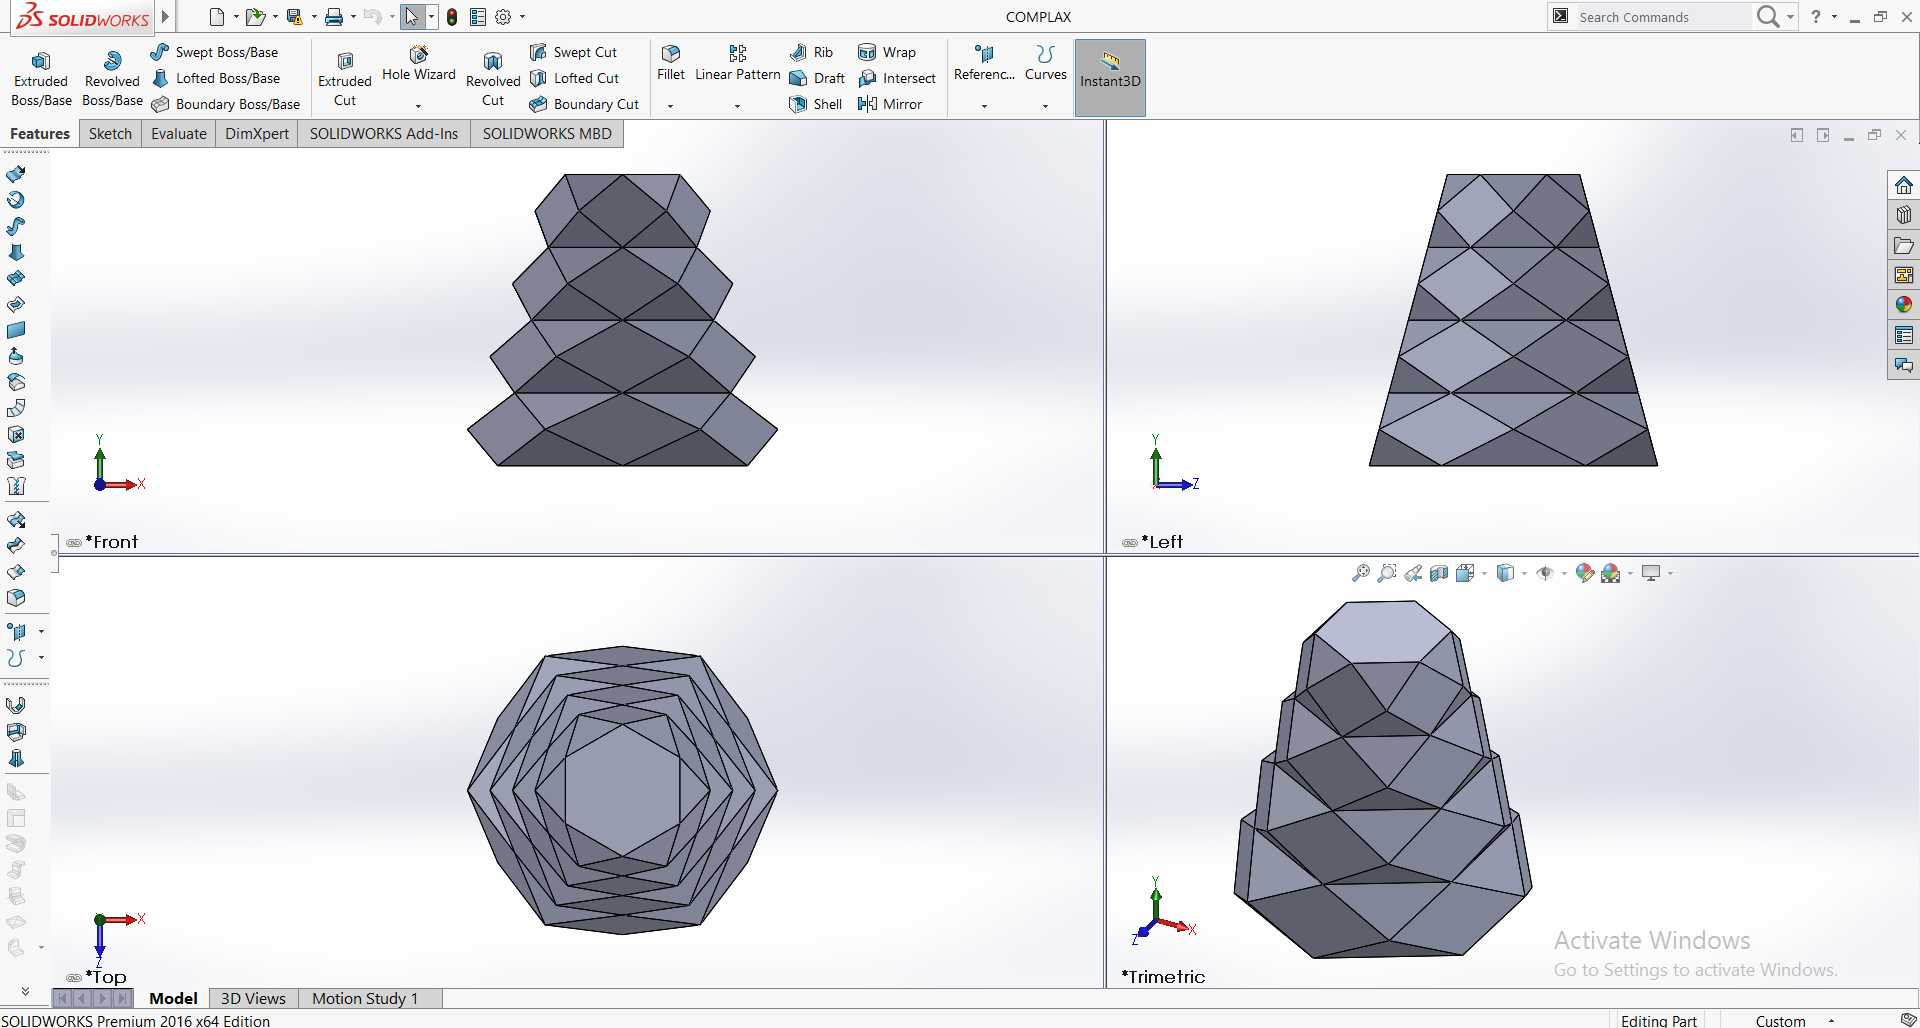Expand the Reference Geometry dropdown arrow
Image resolution: width=1920 pixels, height=1028 pixels.
pyautogui.click(x=984, y=106)
